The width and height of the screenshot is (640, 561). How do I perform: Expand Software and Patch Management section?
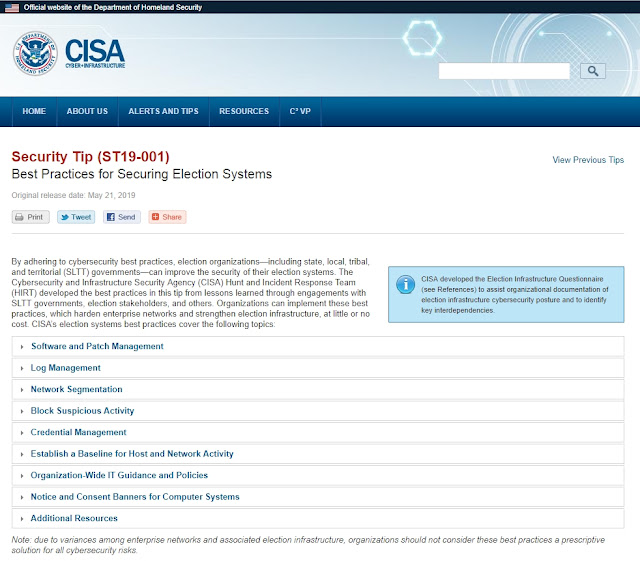coord(318,346)
